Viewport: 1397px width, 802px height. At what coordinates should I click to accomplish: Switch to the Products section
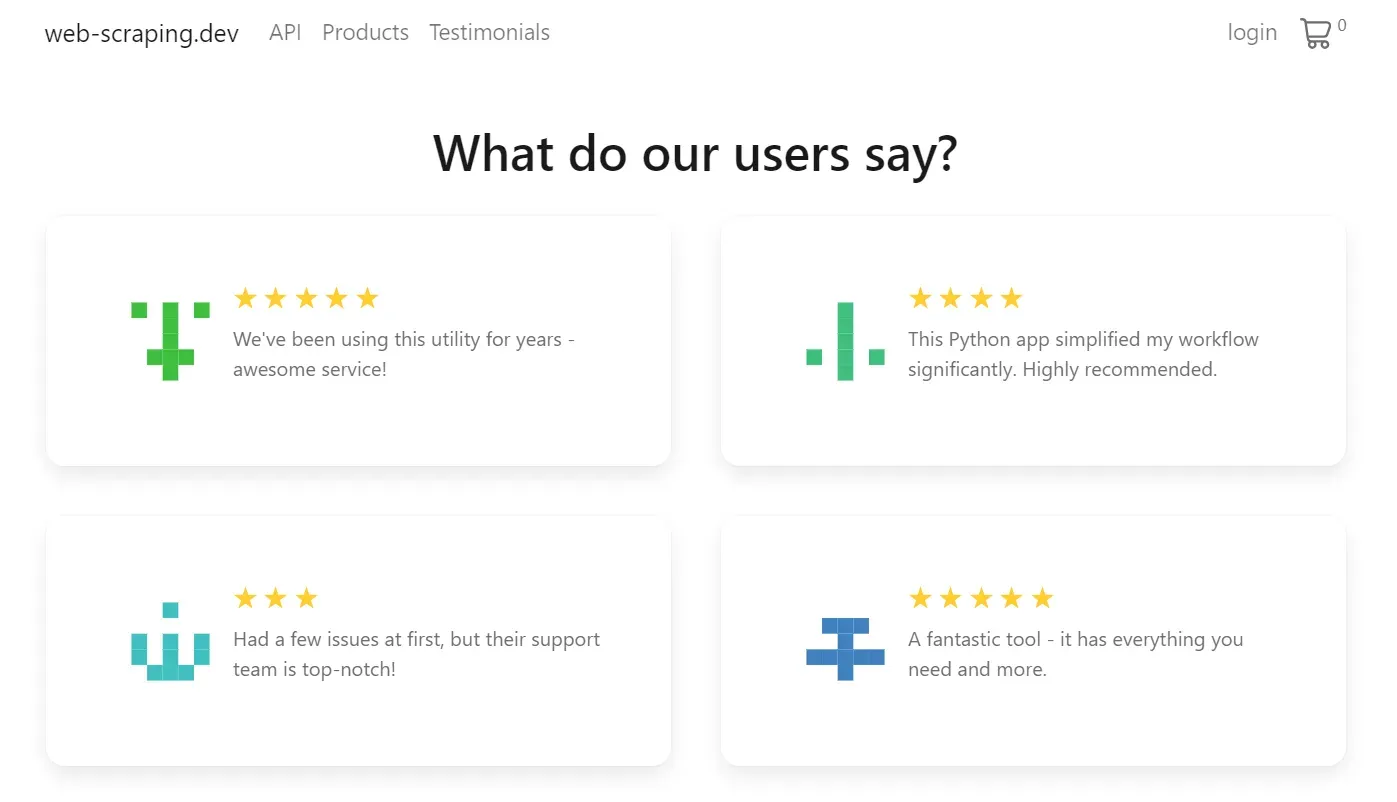click(x=365, y=32)
